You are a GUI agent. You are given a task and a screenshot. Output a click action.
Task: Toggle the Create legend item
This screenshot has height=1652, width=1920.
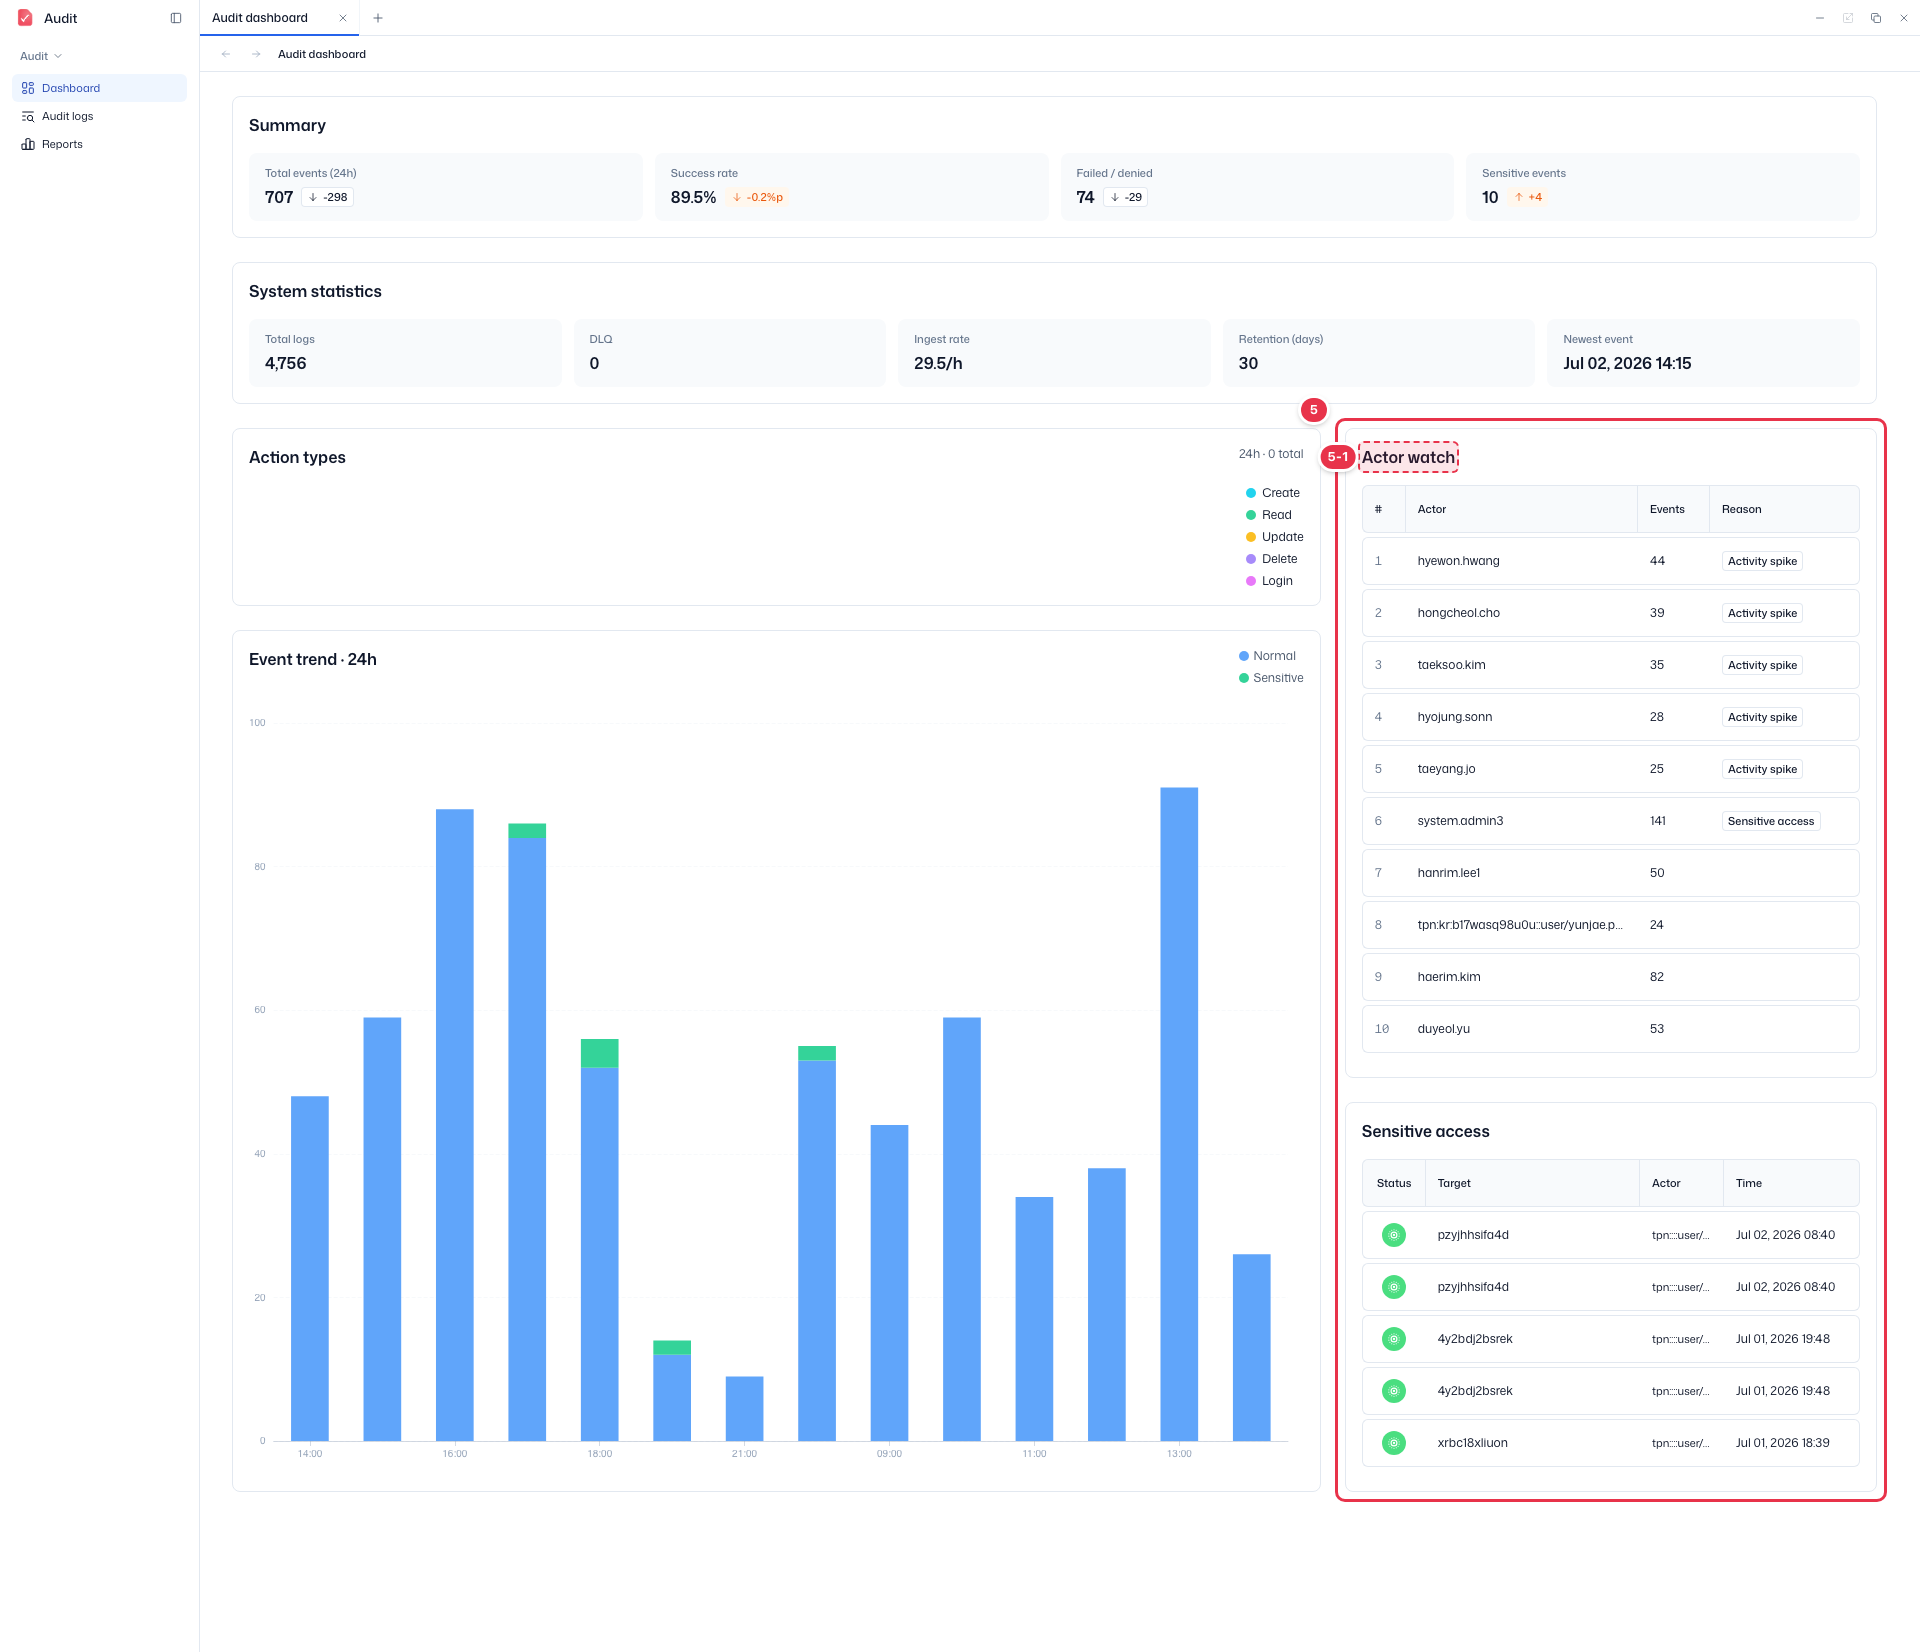(x=1273, y=493)
